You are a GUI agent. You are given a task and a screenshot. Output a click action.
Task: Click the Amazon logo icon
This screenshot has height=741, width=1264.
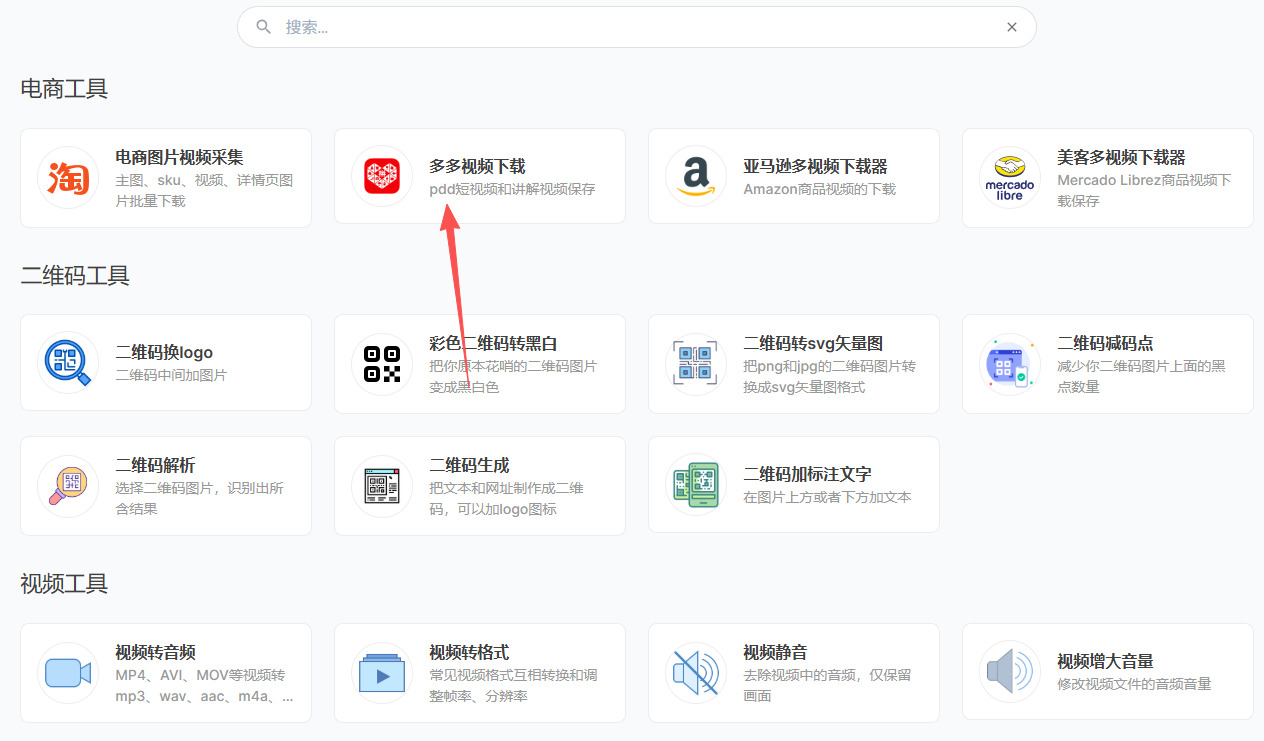point(696,176)
